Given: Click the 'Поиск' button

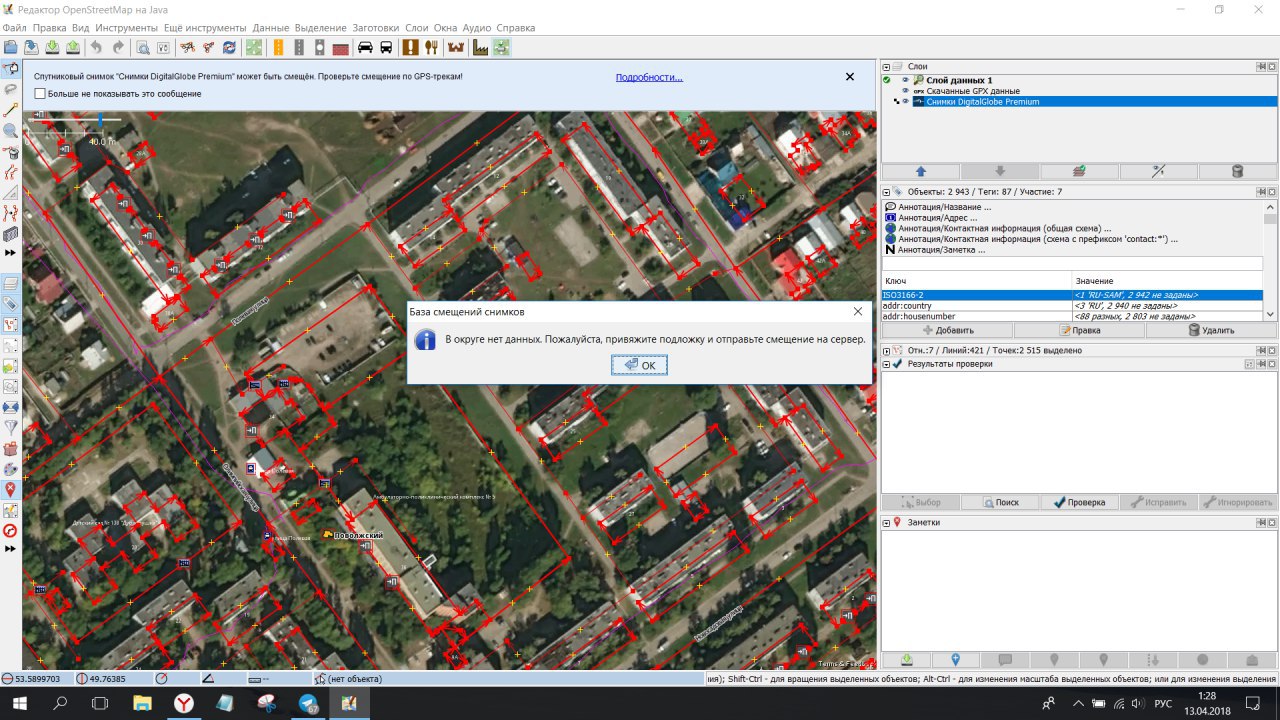Looking at the screenshot, I should 1000,502.
